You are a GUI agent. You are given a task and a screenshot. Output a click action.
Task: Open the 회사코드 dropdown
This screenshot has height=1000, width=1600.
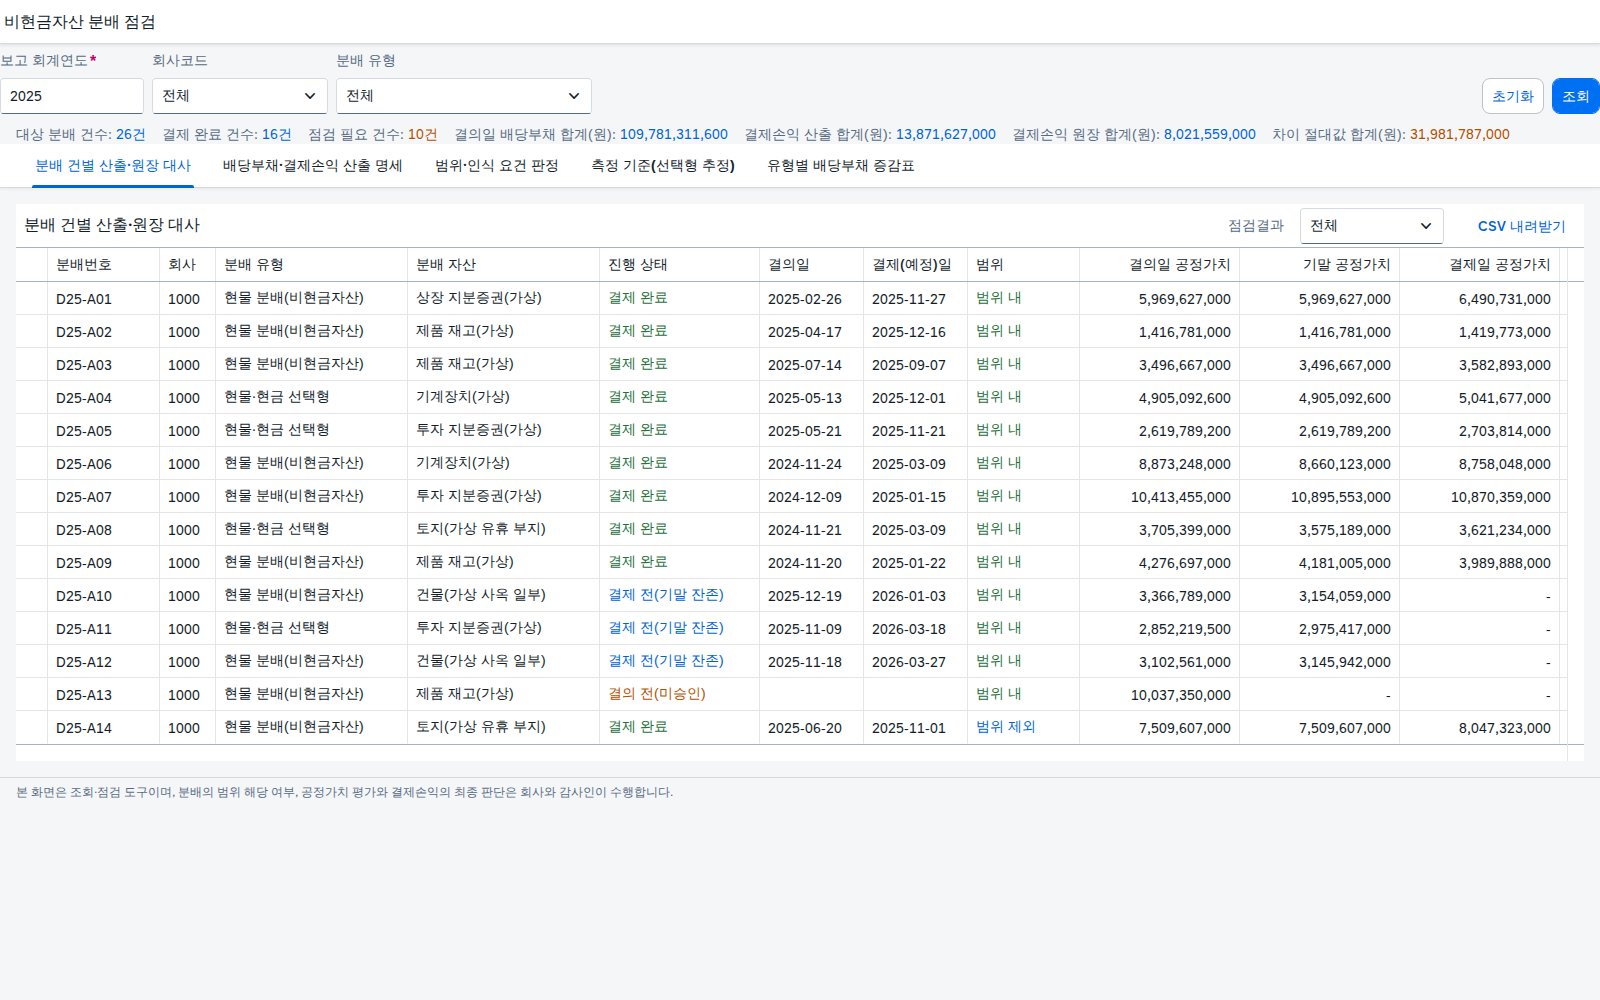point(240,96)
